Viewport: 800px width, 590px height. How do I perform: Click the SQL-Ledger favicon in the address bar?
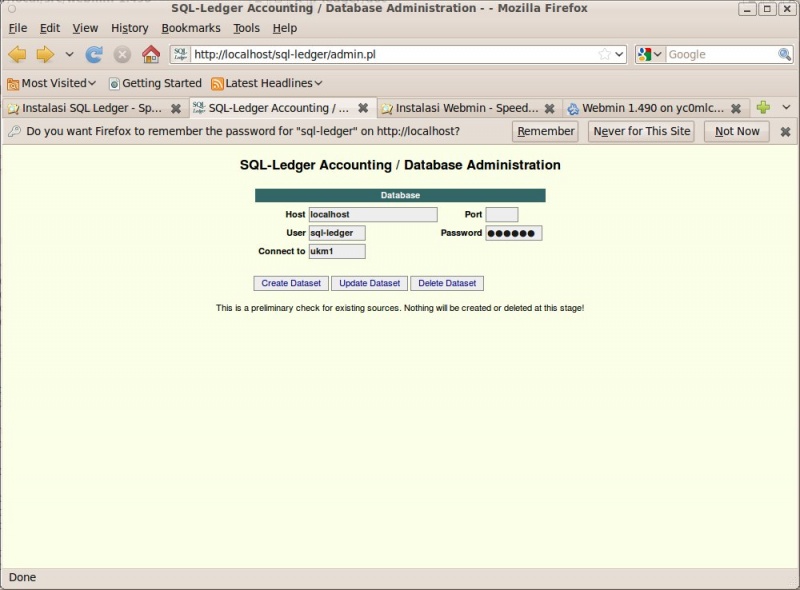point(180,54)
